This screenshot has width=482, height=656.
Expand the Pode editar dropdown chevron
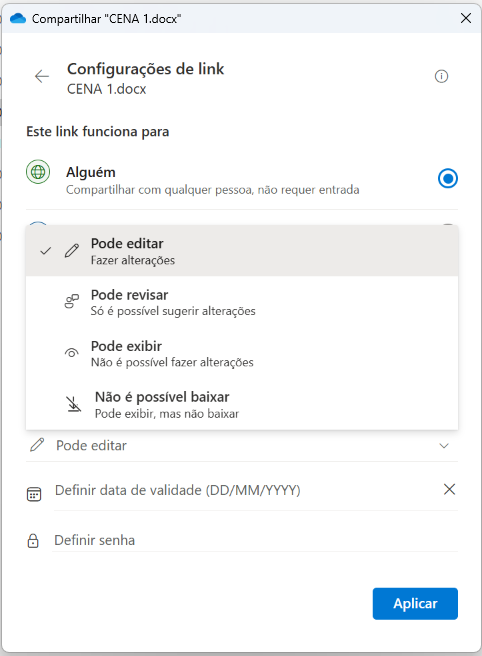(x=444, y=446)
